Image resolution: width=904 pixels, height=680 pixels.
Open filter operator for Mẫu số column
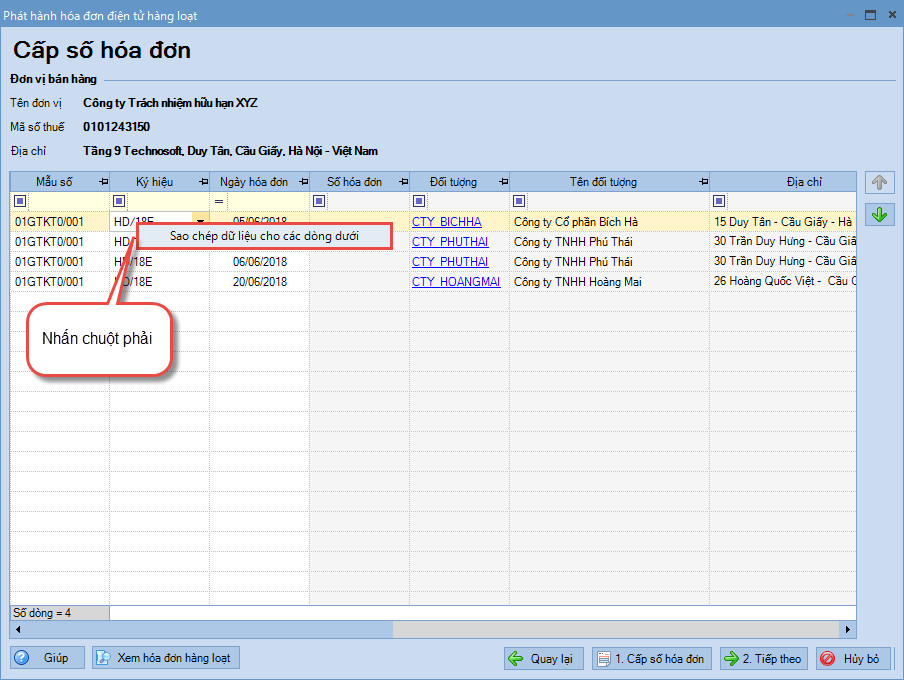click(19, 201)
